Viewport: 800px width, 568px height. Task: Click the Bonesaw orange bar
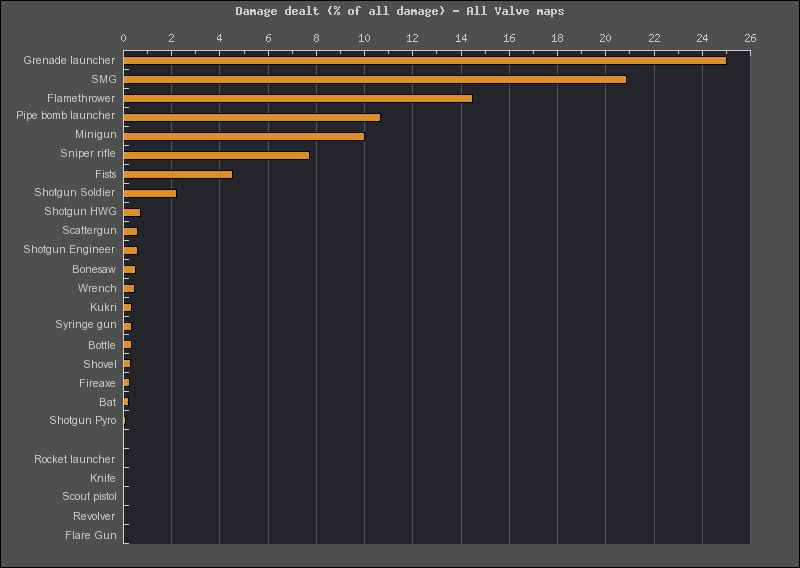(129, 269)
